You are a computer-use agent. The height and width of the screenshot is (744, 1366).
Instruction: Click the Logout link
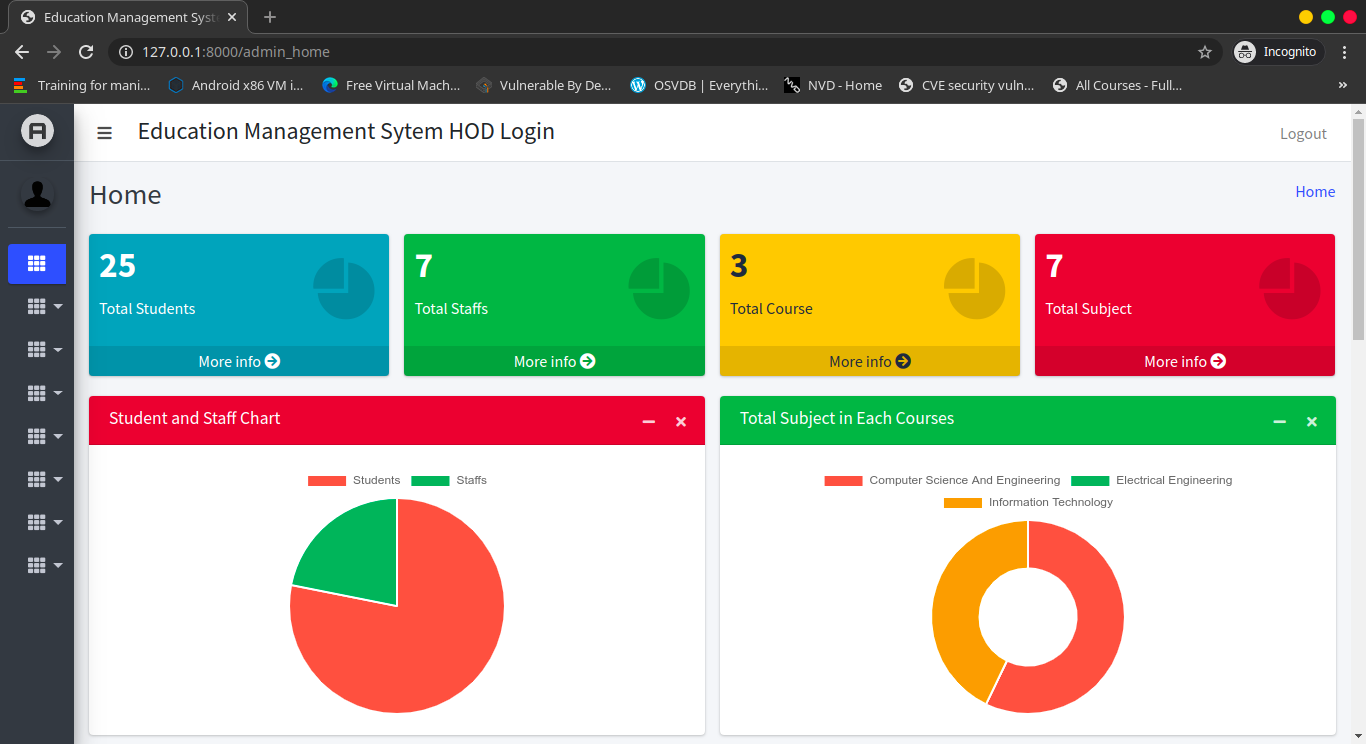coord(1303,133)
